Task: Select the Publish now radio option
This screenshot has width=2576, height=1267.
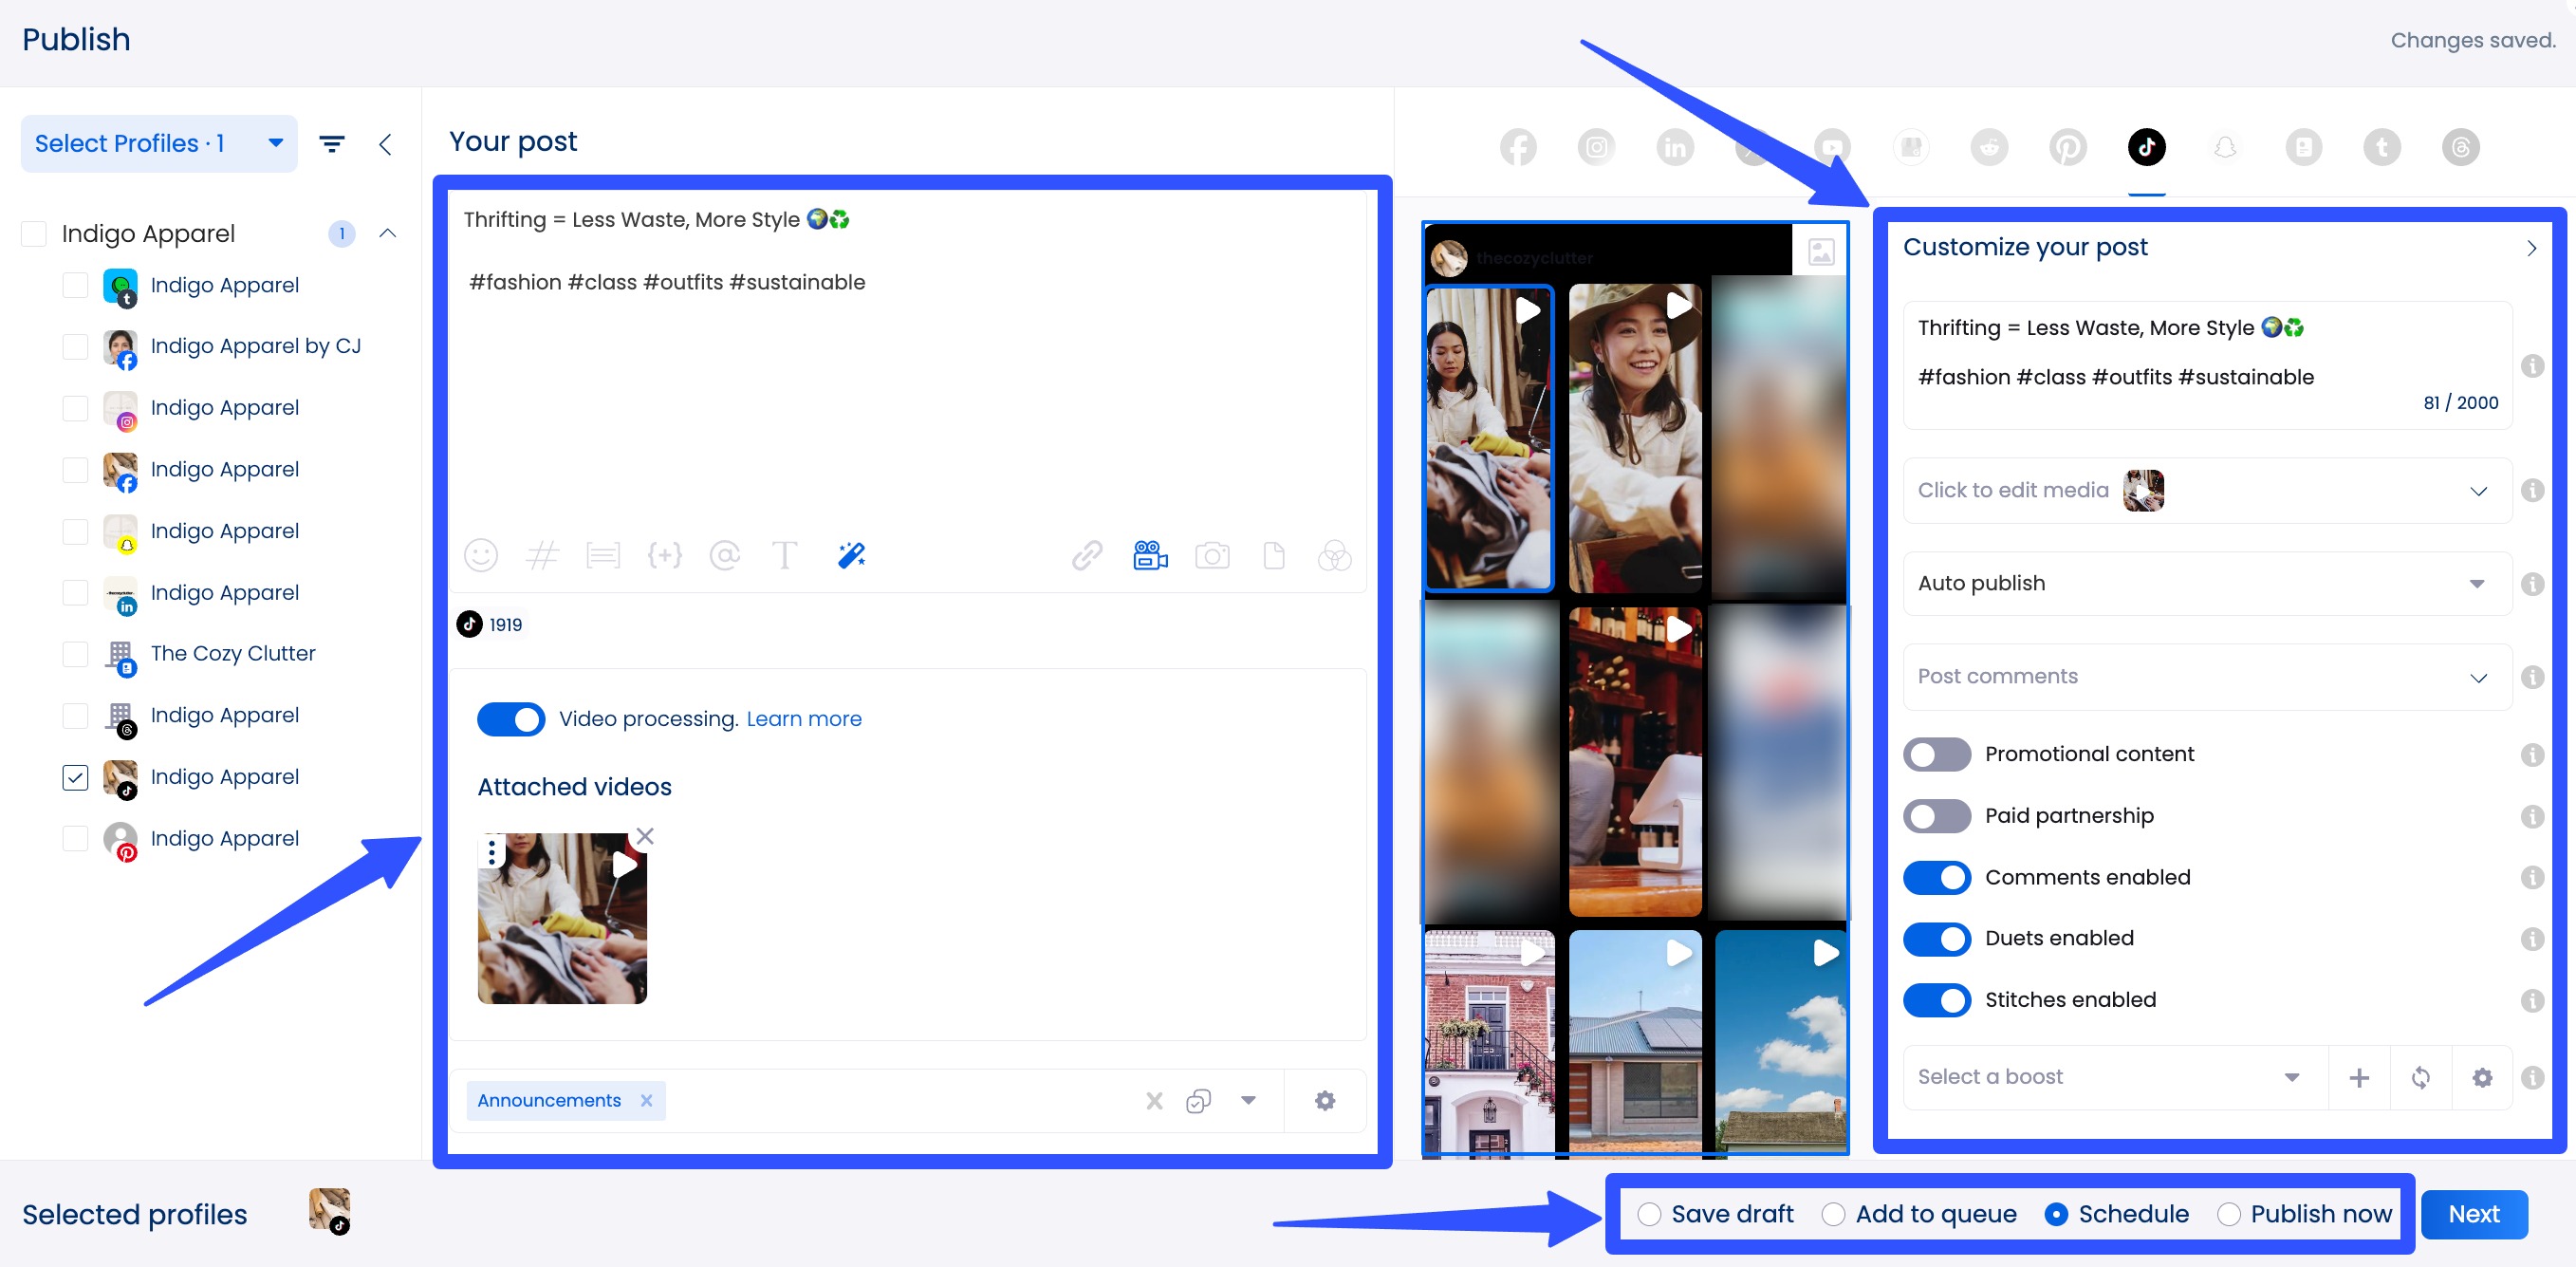Action: (x=2229, y=1214)
